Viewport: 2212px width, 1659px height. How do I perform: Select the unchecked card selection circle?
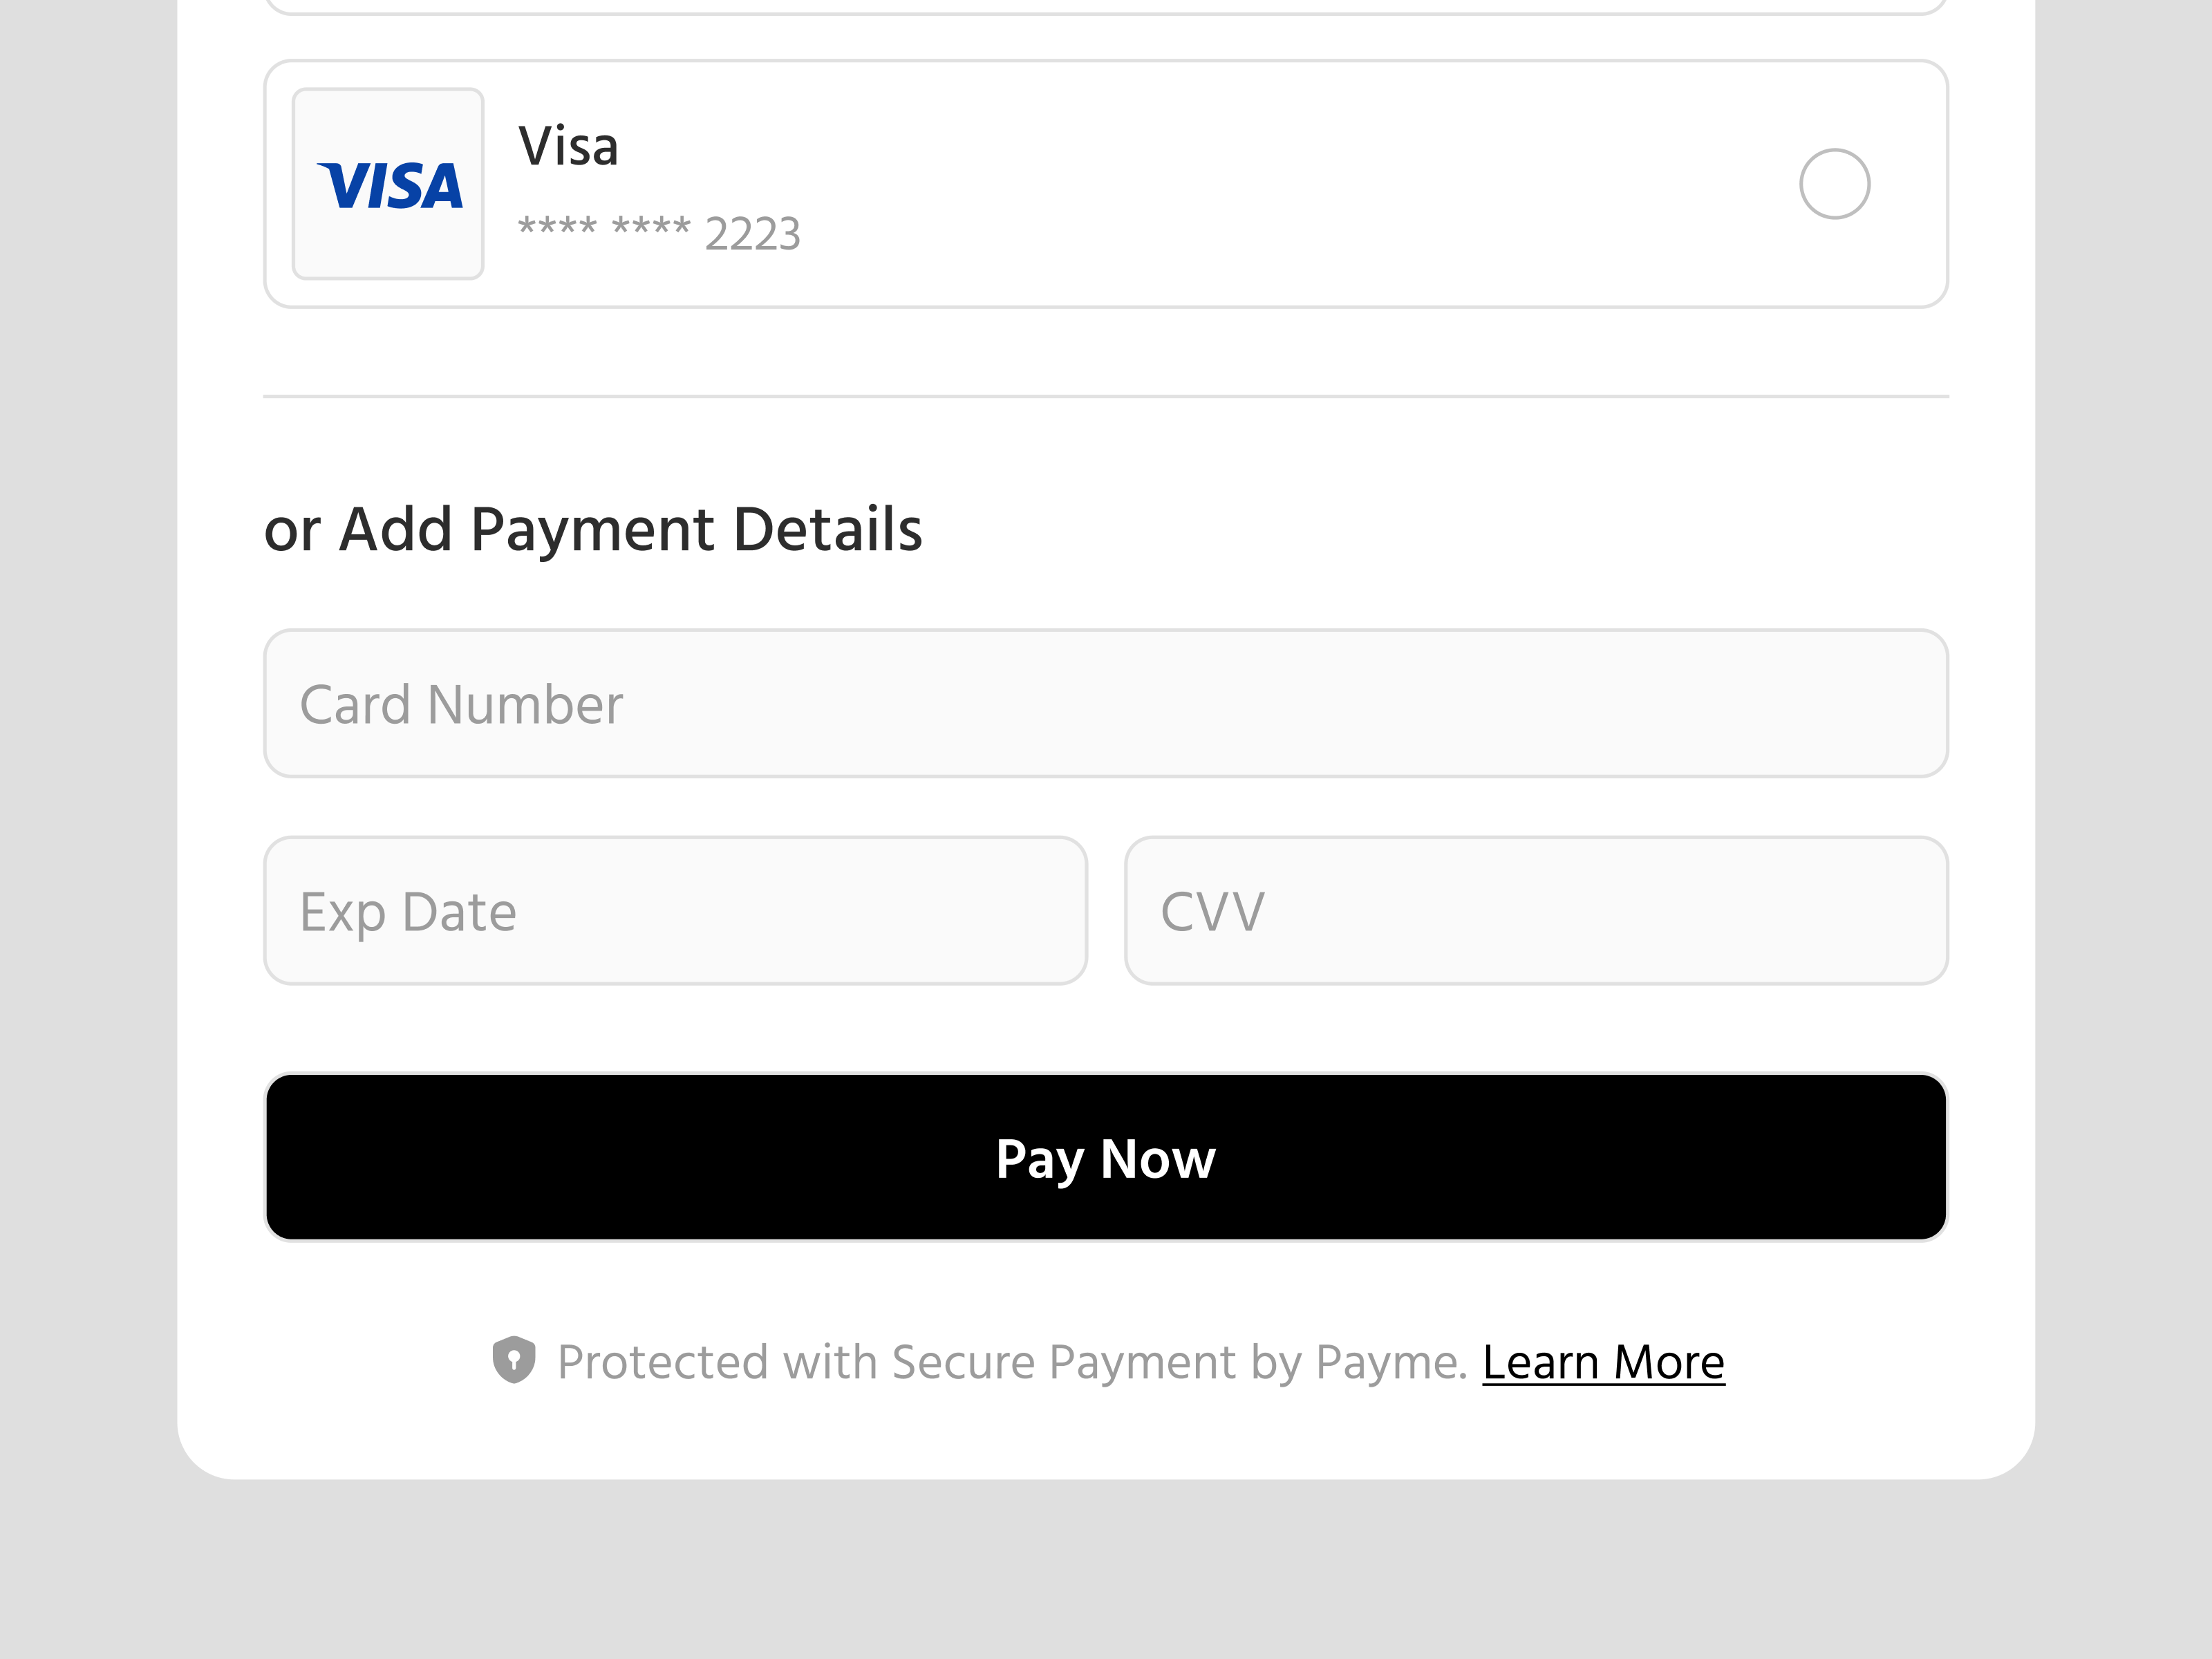click(x=1835, y=184)
